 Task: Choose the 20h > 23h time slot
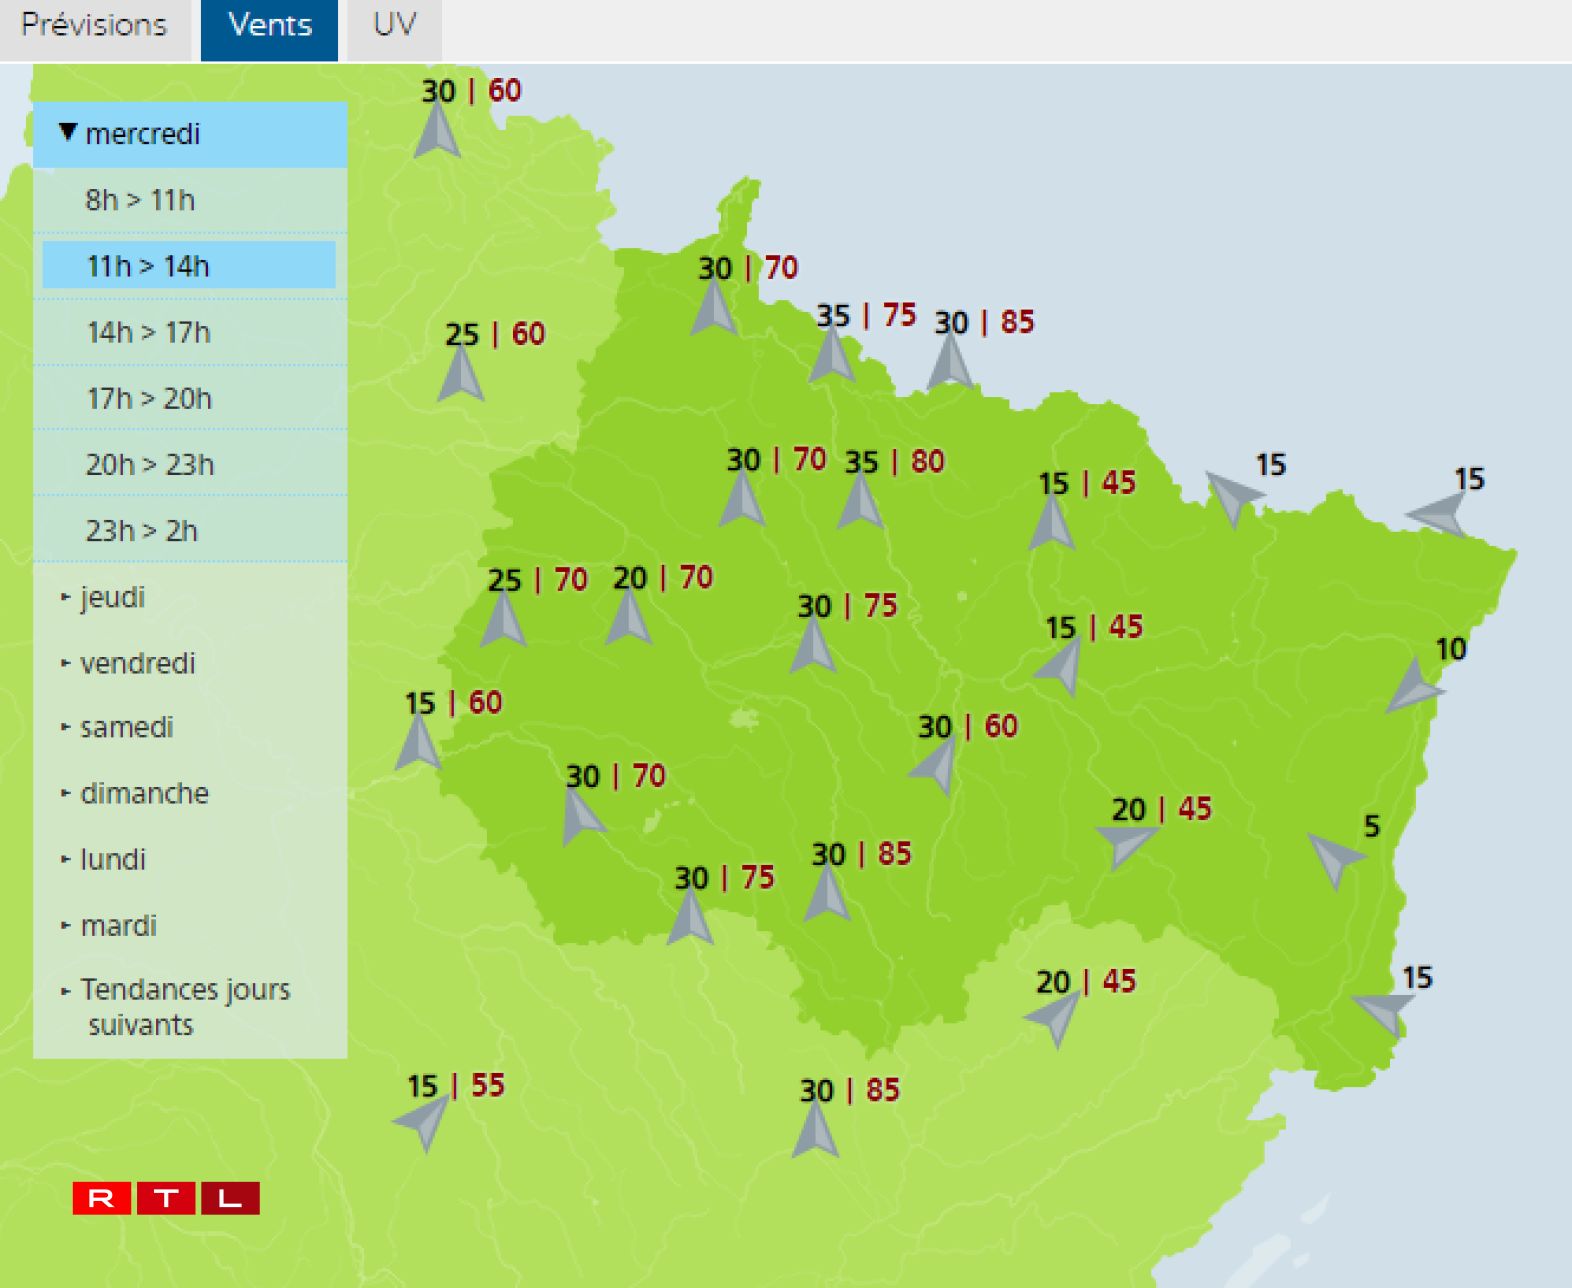coord(150,464)
